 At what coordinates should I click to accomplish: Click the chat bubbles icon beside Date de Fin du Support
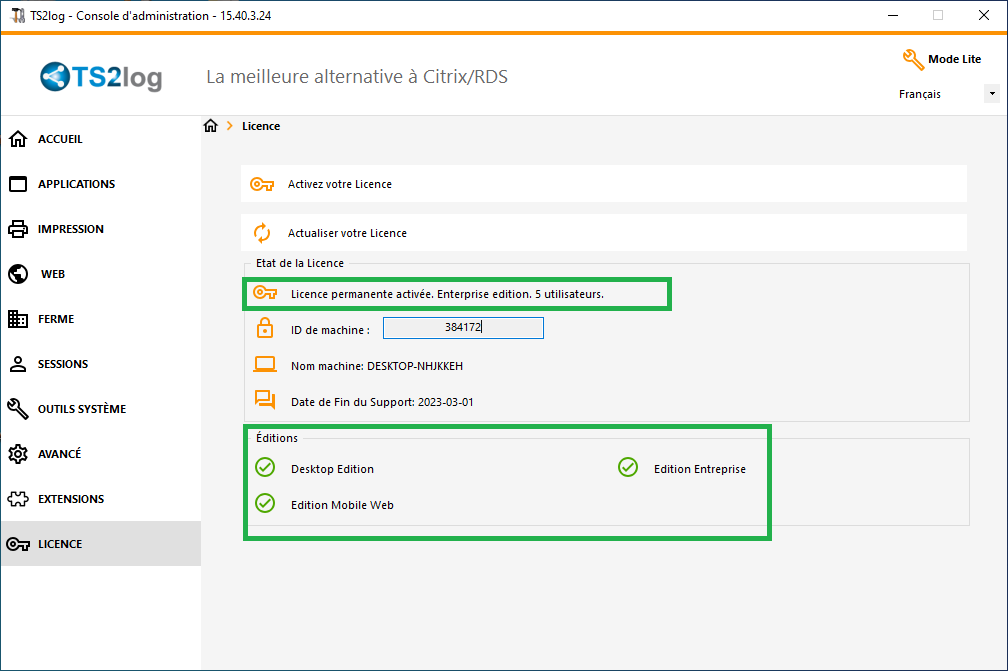[265, 400]
